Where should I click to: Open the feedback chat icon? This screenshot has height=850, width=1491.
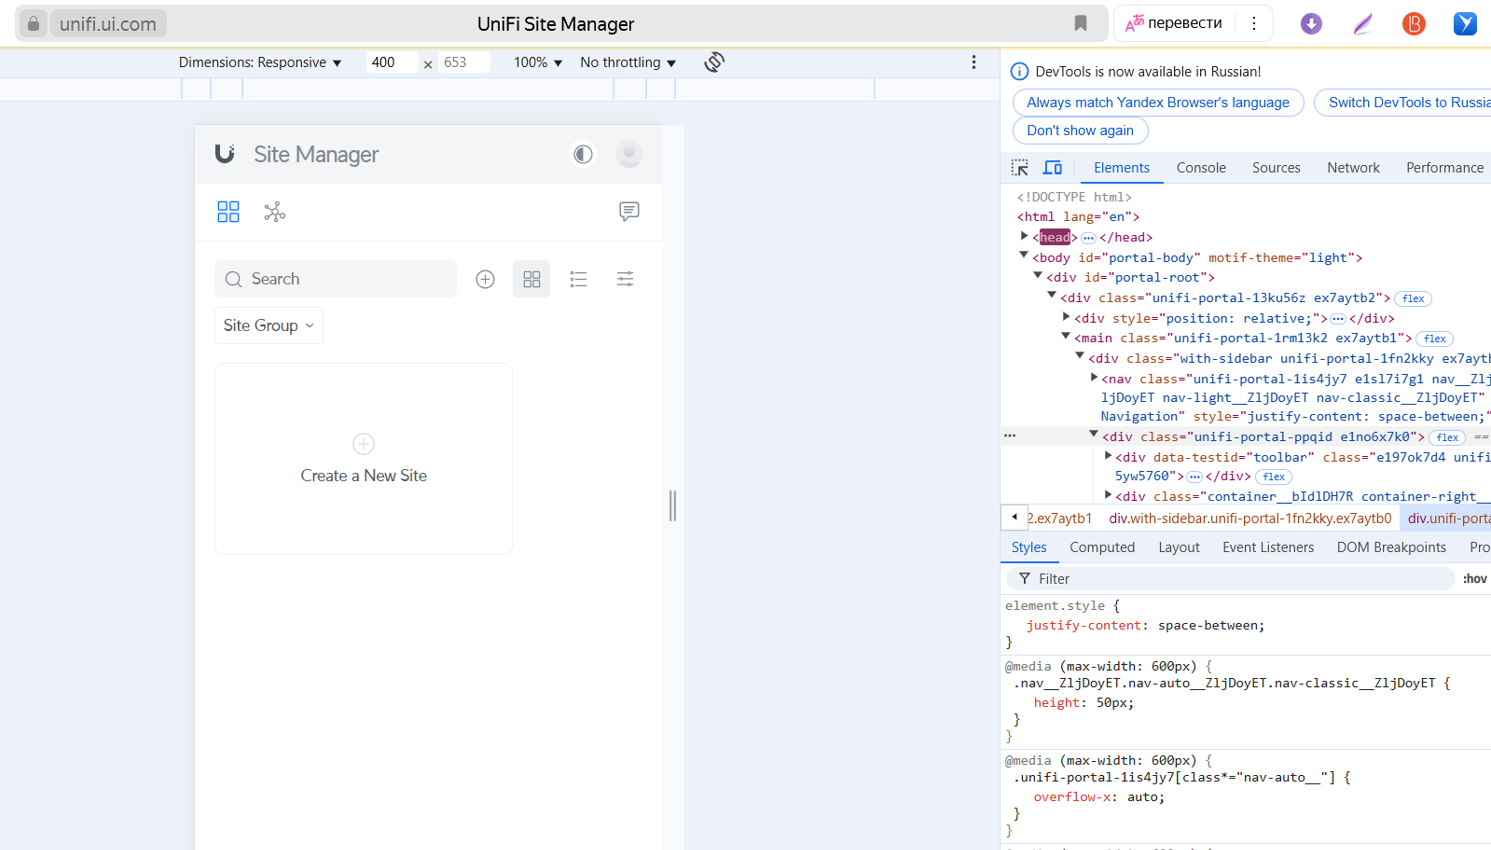click(629, 211)
